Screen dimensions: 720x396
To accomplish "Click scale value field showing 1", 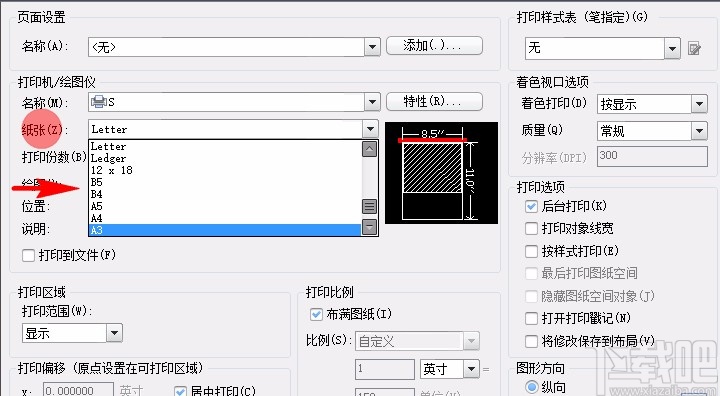I will pos(385,369).
